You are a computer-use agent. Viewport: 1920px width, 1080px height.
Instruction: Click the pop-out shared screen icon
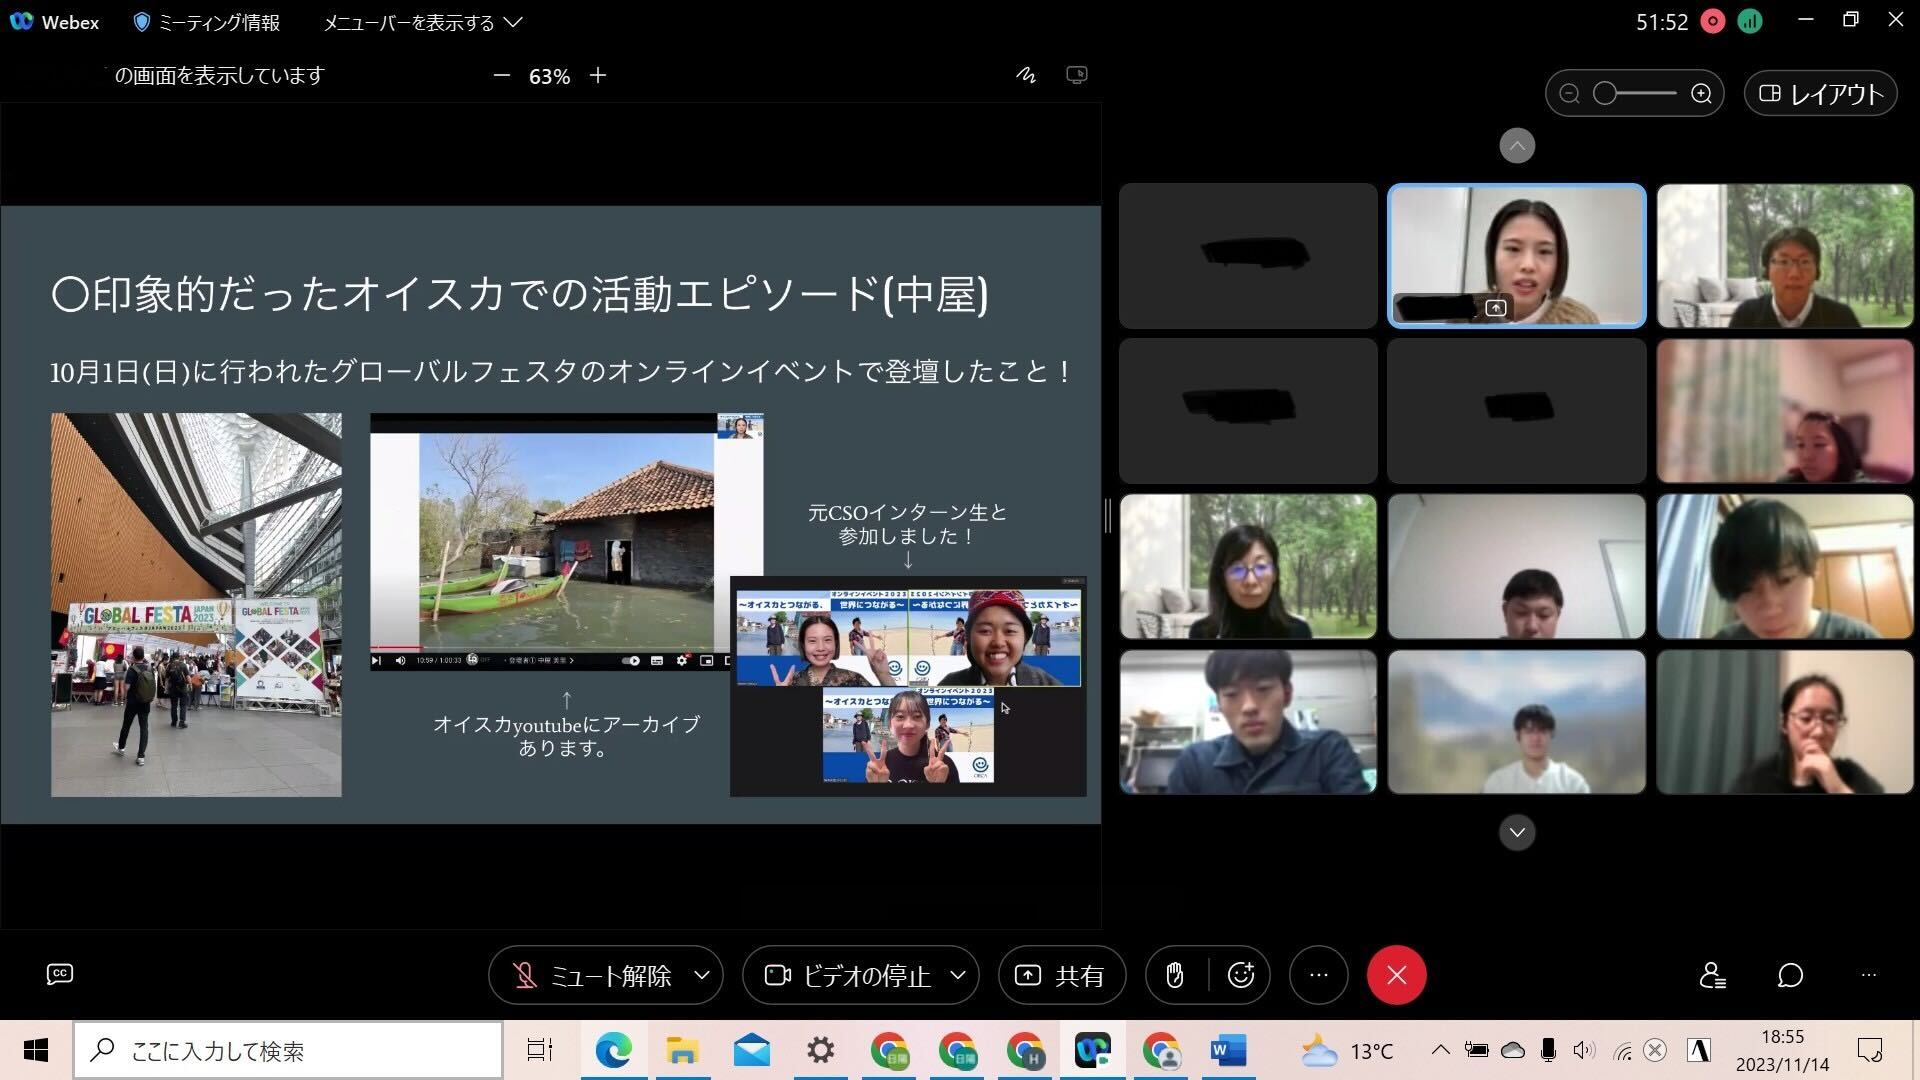(x=1077, y=75)
